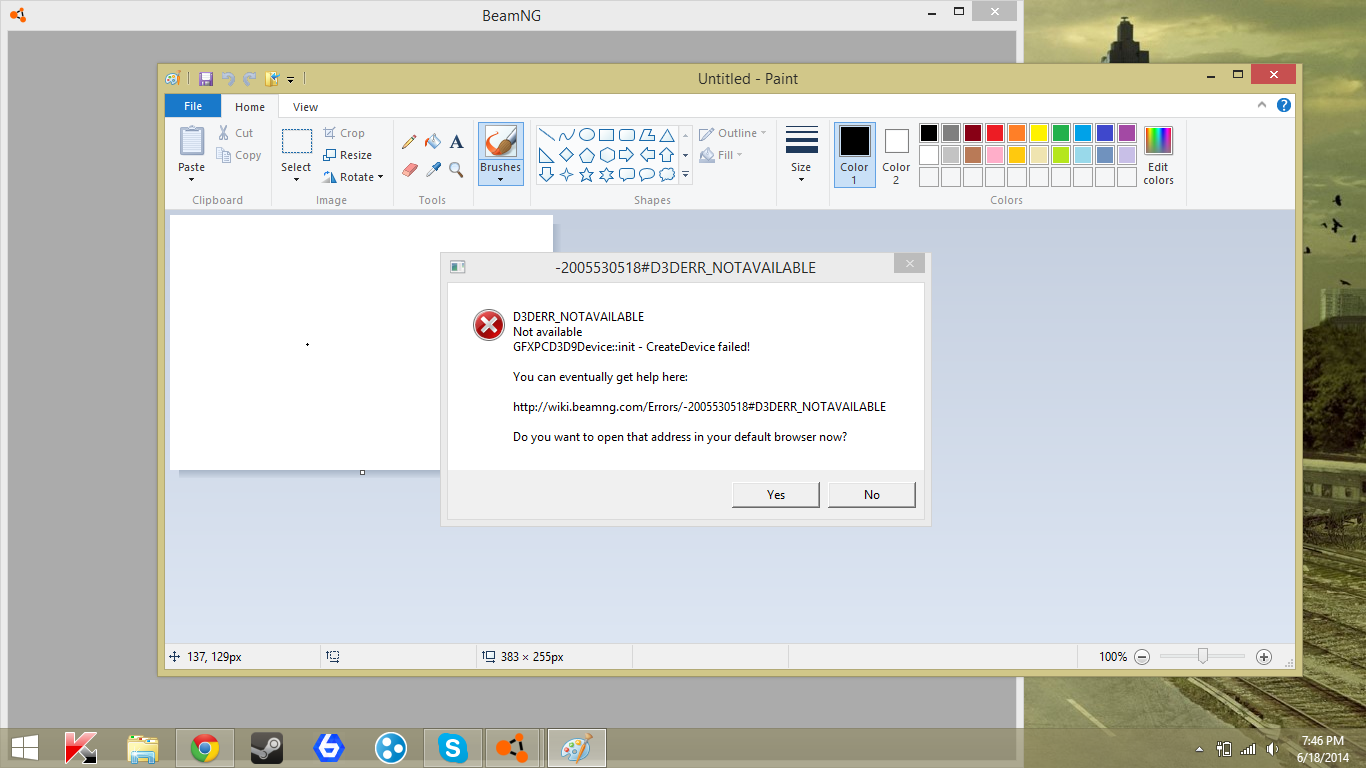This screenshot has width=1366, height=768.
Task: Choose the Line shape
Action: pyautogui.click(x=547, y=135)
